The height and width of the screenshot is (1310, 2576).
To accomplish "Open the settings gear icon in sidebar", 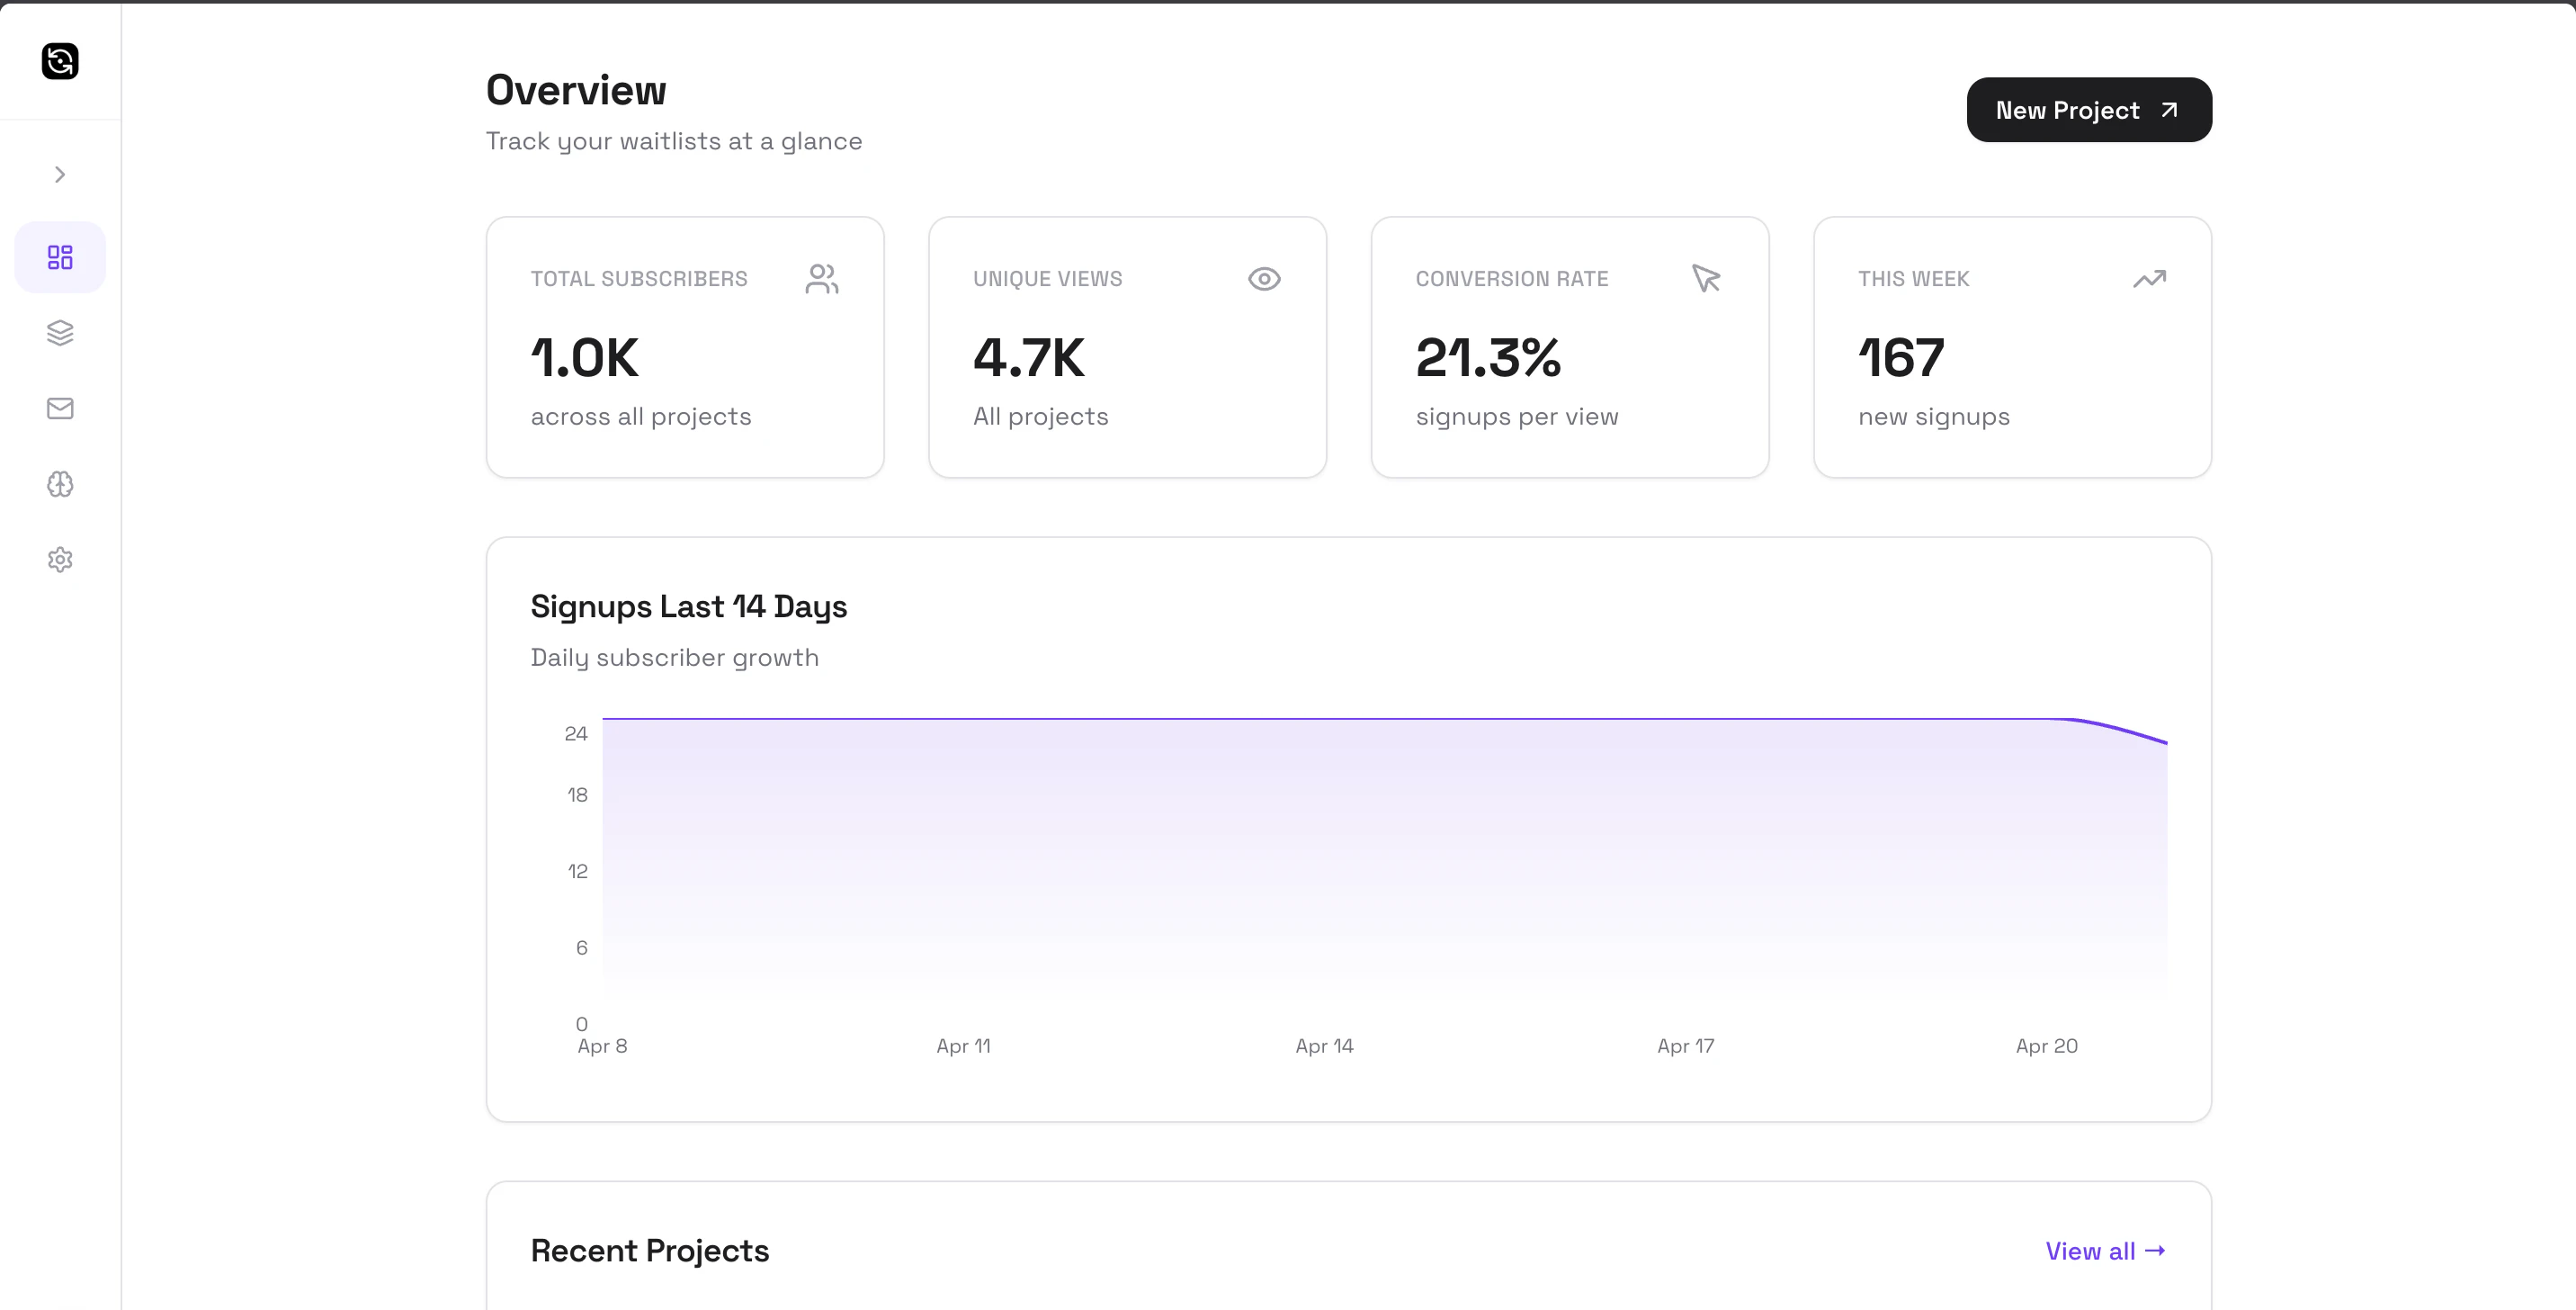I will tap(60, 559).
